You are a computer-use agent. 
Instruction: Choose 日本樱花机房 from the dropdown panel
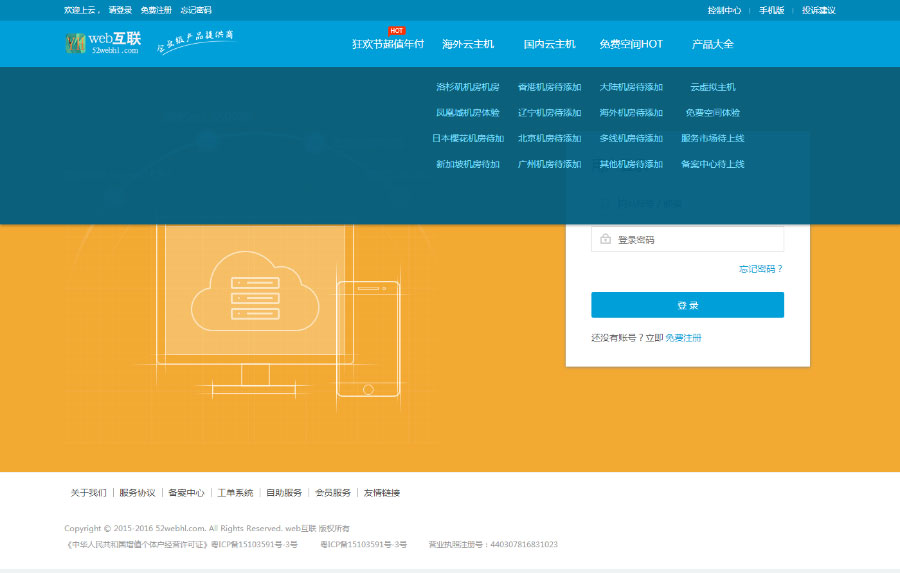468,139
